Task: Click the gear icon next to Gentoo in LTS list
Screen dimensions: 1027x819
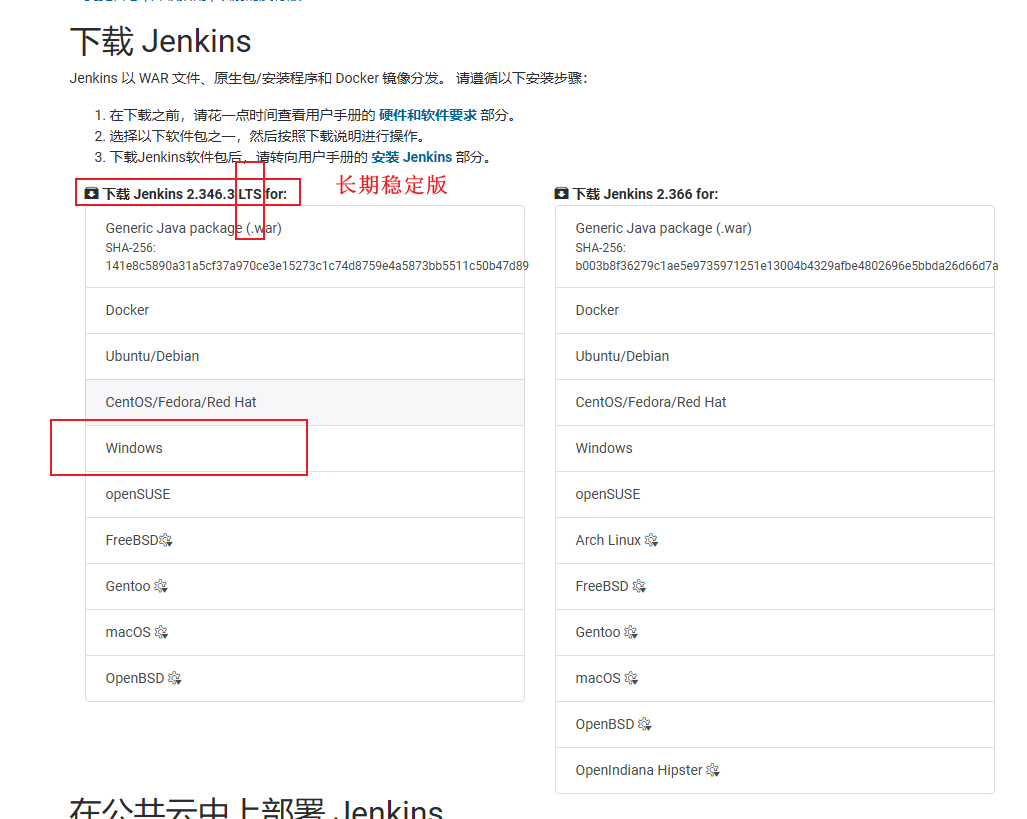Action: (x=159, y=586)
